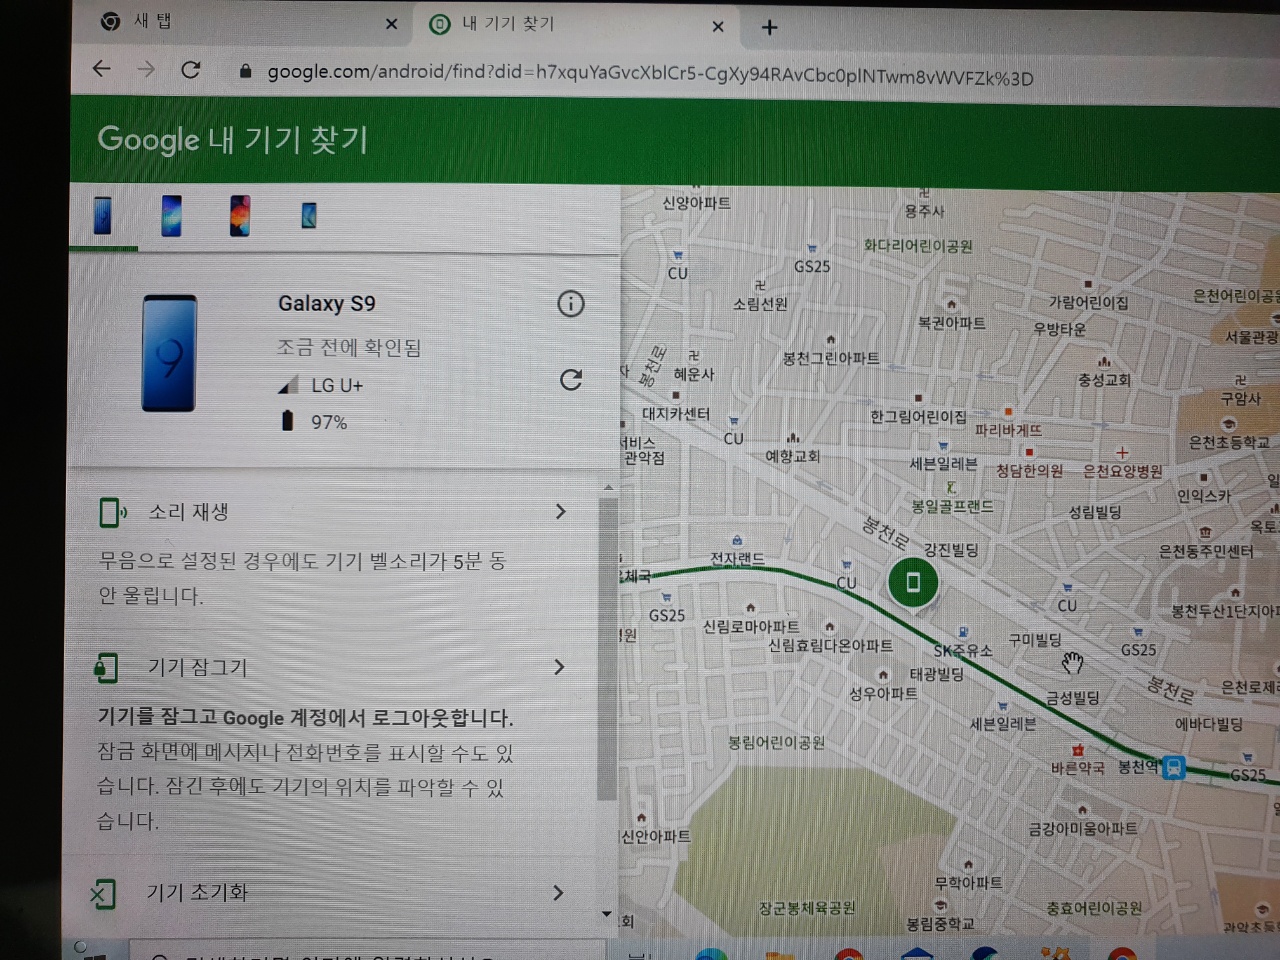
Task: Expand the 기기 잠그기 chevron
Action: [559, 667]
